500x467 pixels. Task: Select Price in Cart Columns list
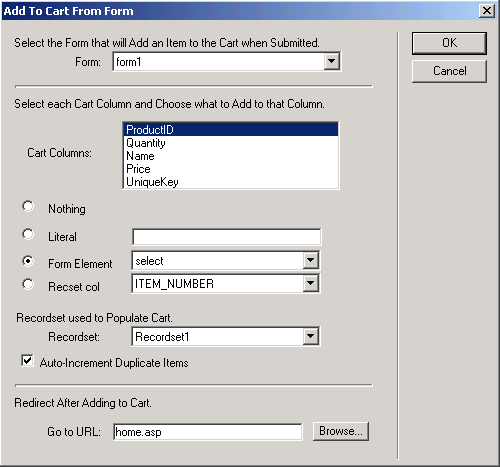pos(231,169)
